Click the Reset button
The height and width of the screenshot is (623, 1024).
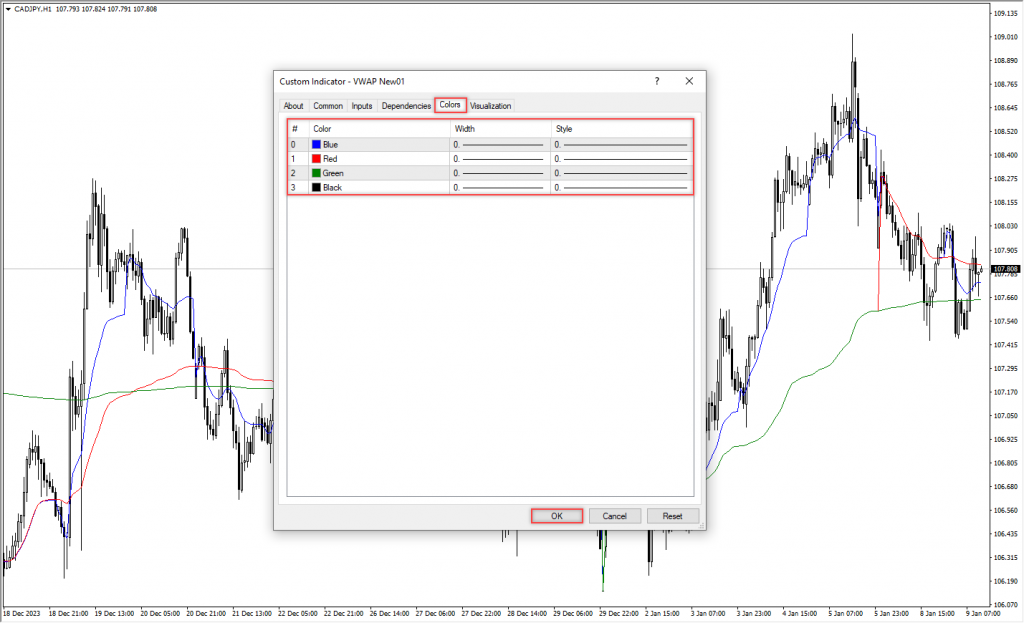[673, 516]
